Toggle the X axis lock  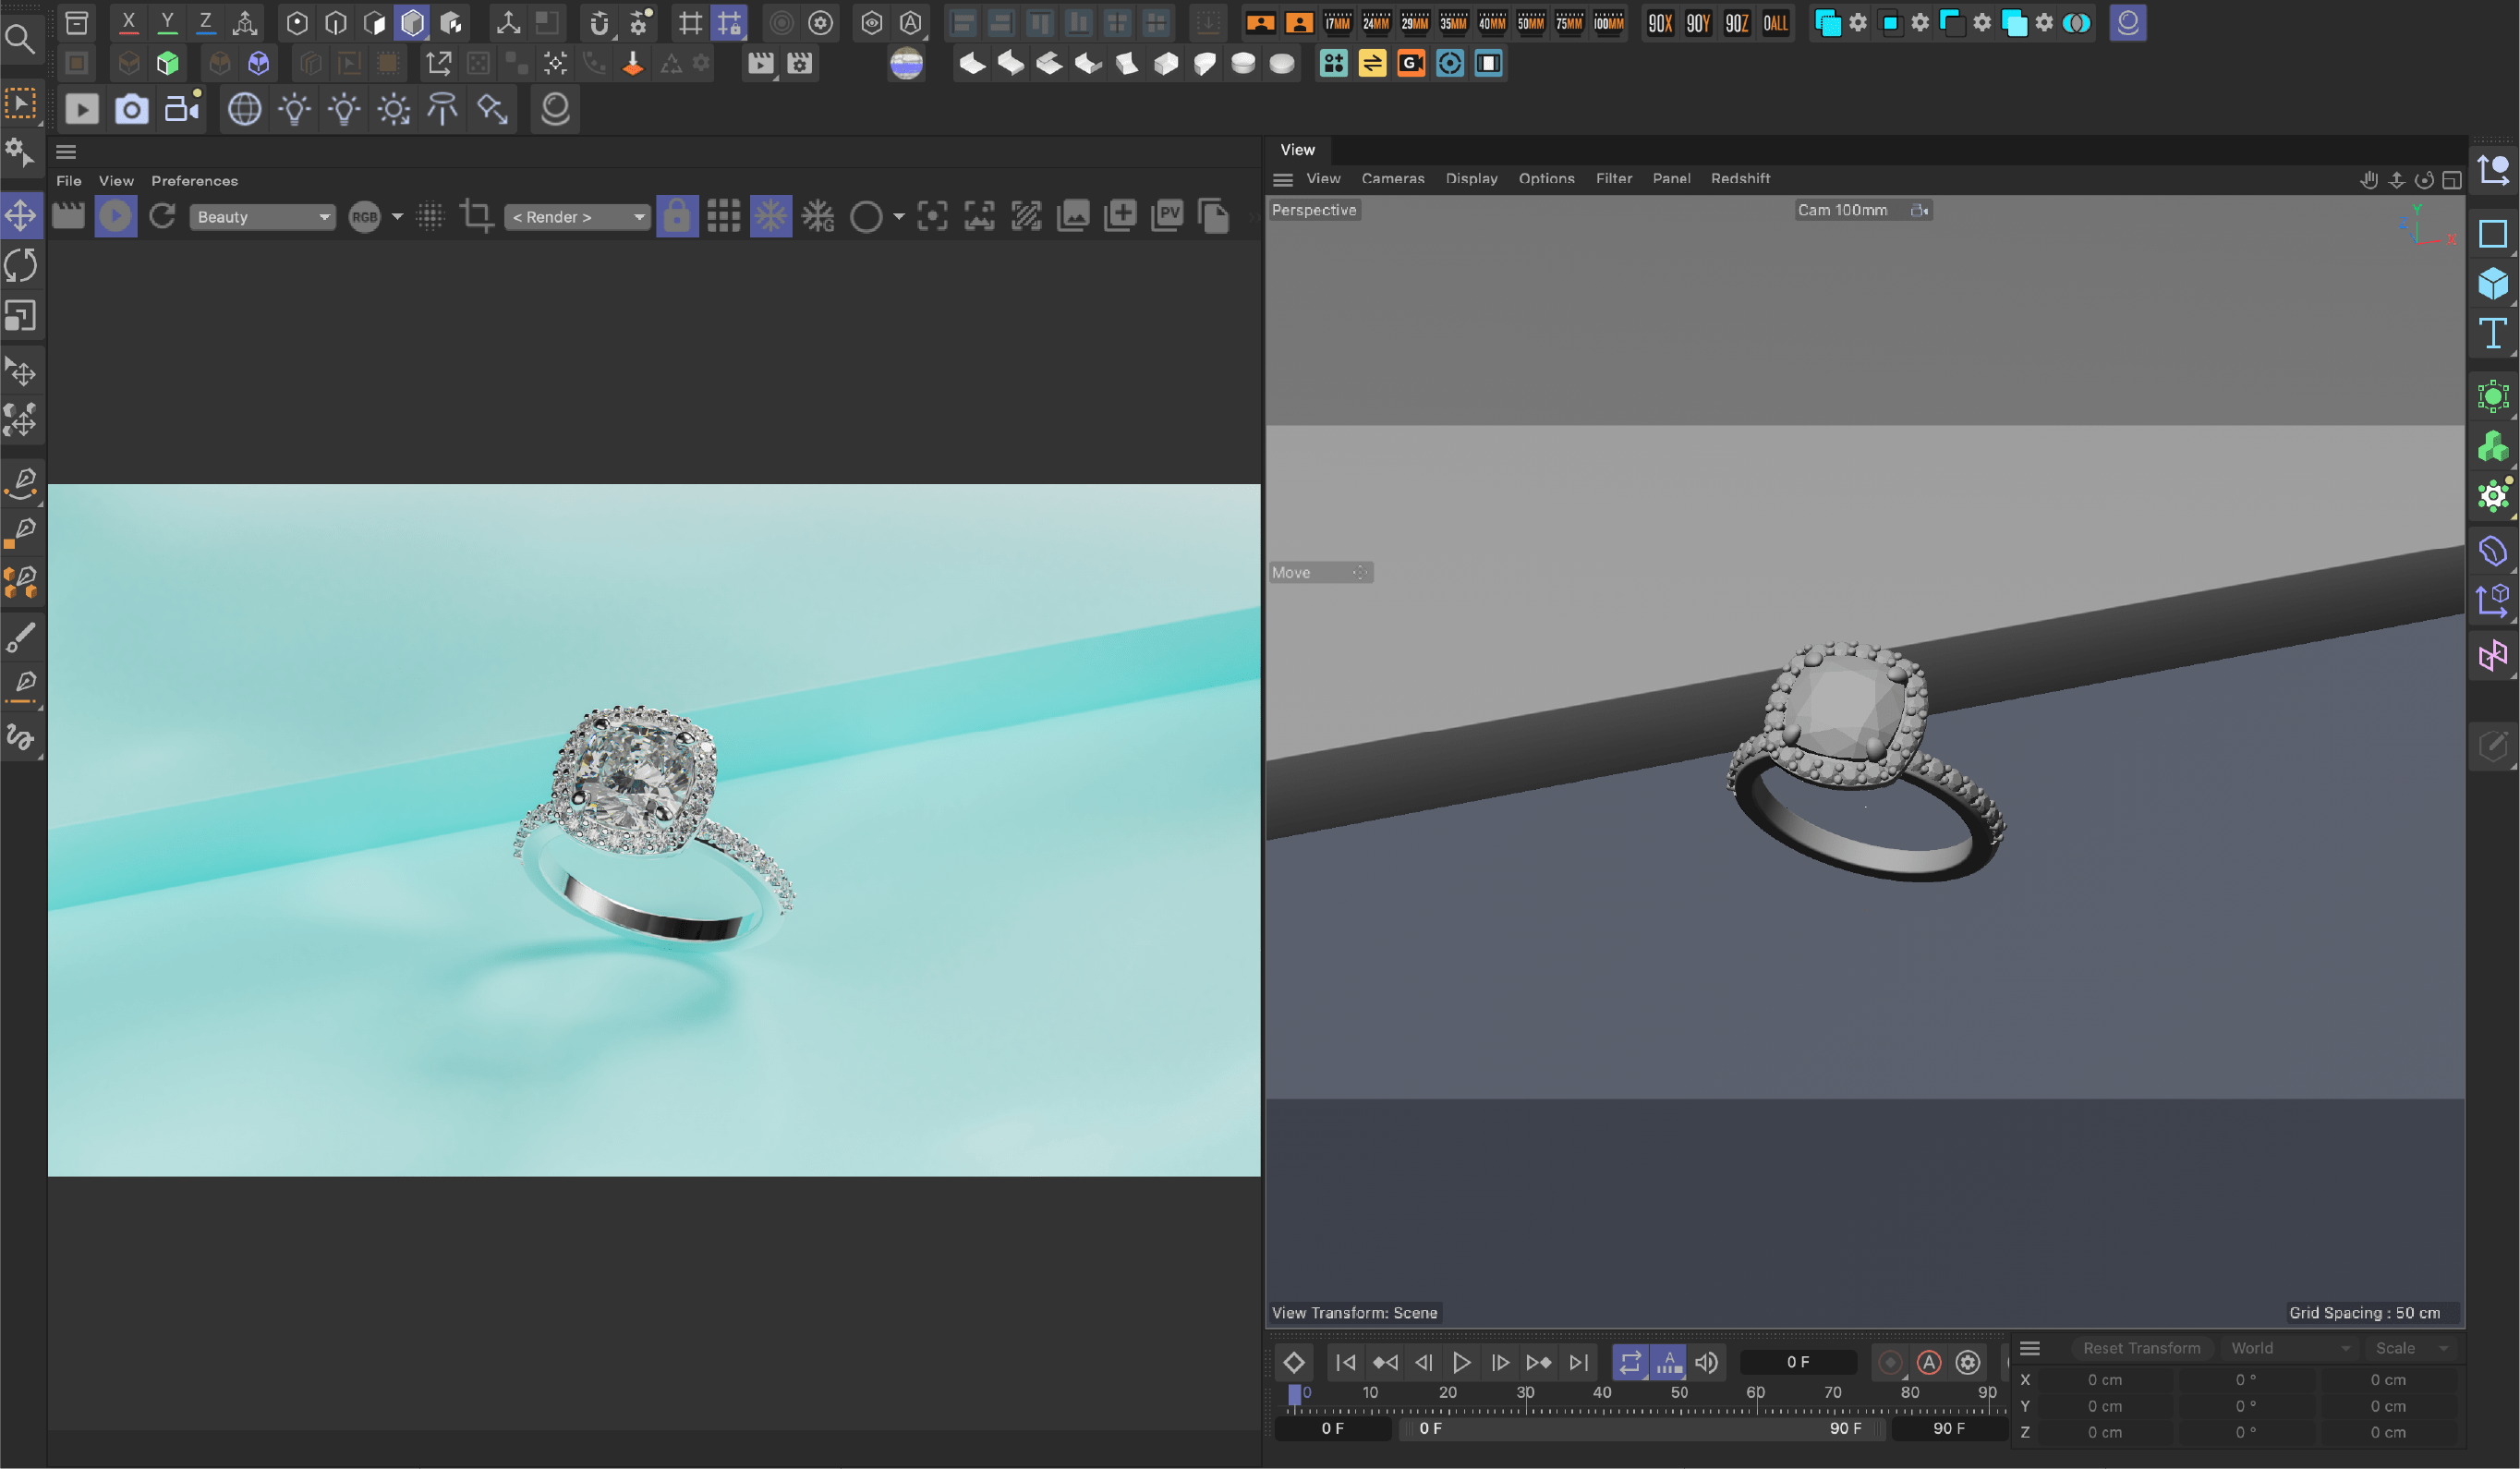[128, 22]
